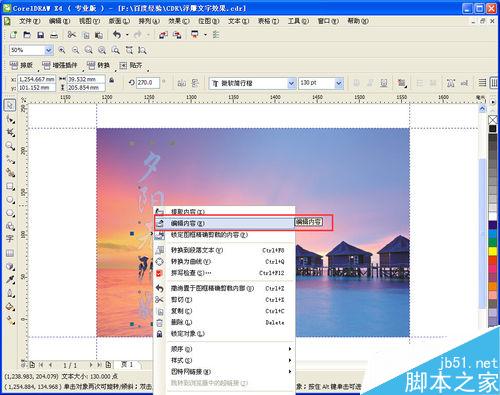This screenshot has height=395, width=500.
Task: Click the 排版 toolbar button
Action: coord(22,65)
